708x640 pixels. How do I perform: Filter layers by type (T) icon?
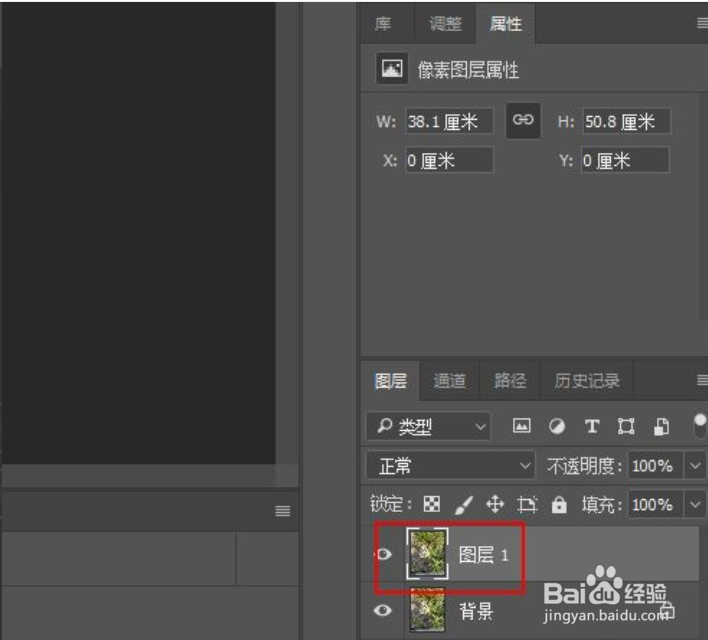[x=592, y=426]
